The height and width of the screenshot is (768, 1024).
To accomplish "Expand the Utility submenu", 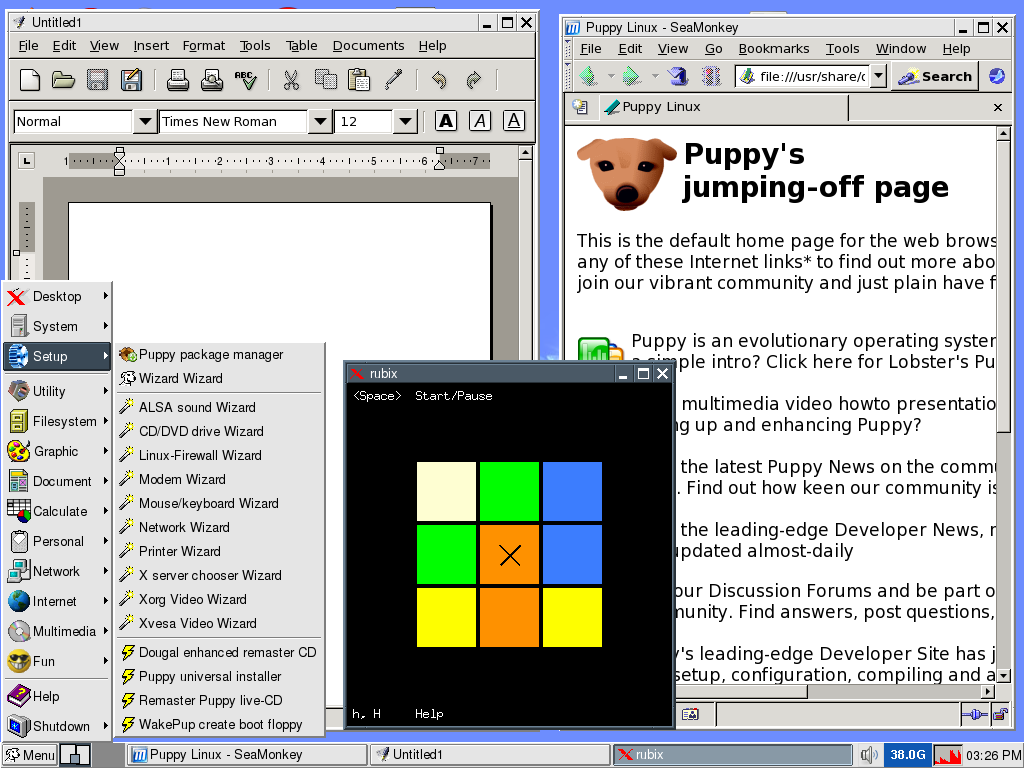I will [57, 391].
